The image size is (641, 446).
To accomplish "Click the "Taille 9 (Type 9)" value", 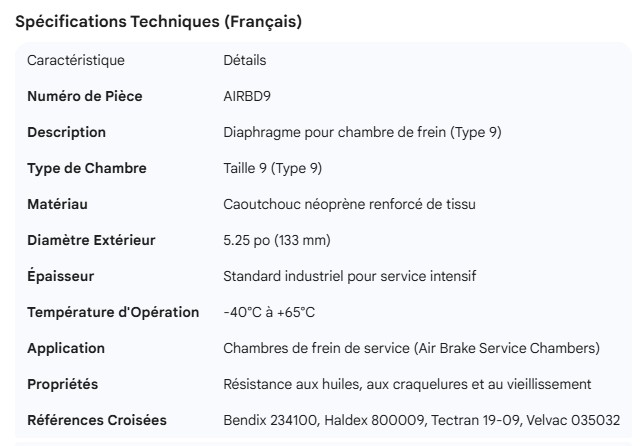I will 273,168.
